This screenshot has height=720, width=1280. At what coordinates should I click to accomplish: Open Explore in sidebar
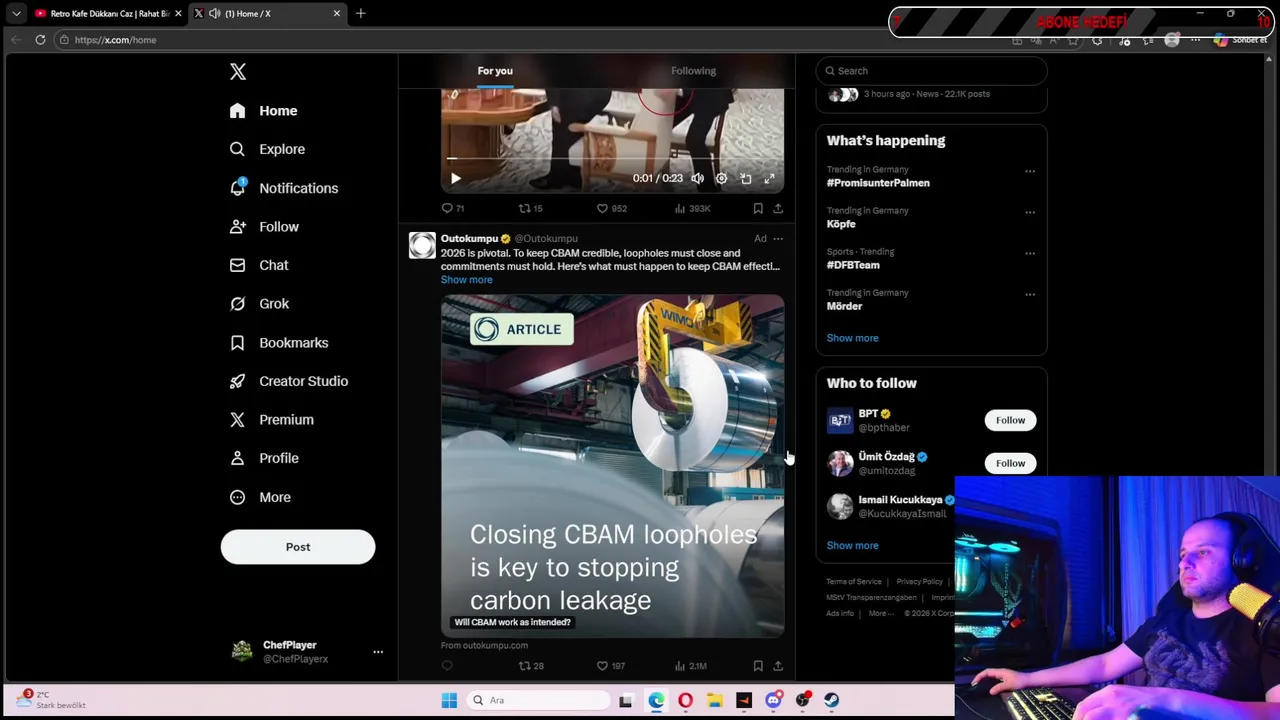pyautogui.click(x=267, y=149)
